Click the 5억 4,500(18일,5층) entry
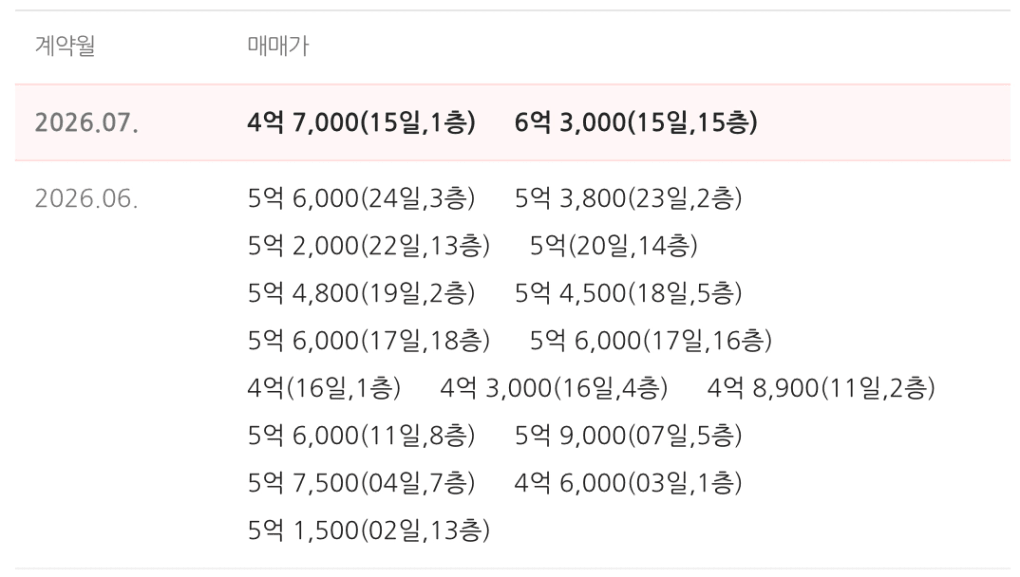The width and height of the screenshot is (1020, 577). 628,293
